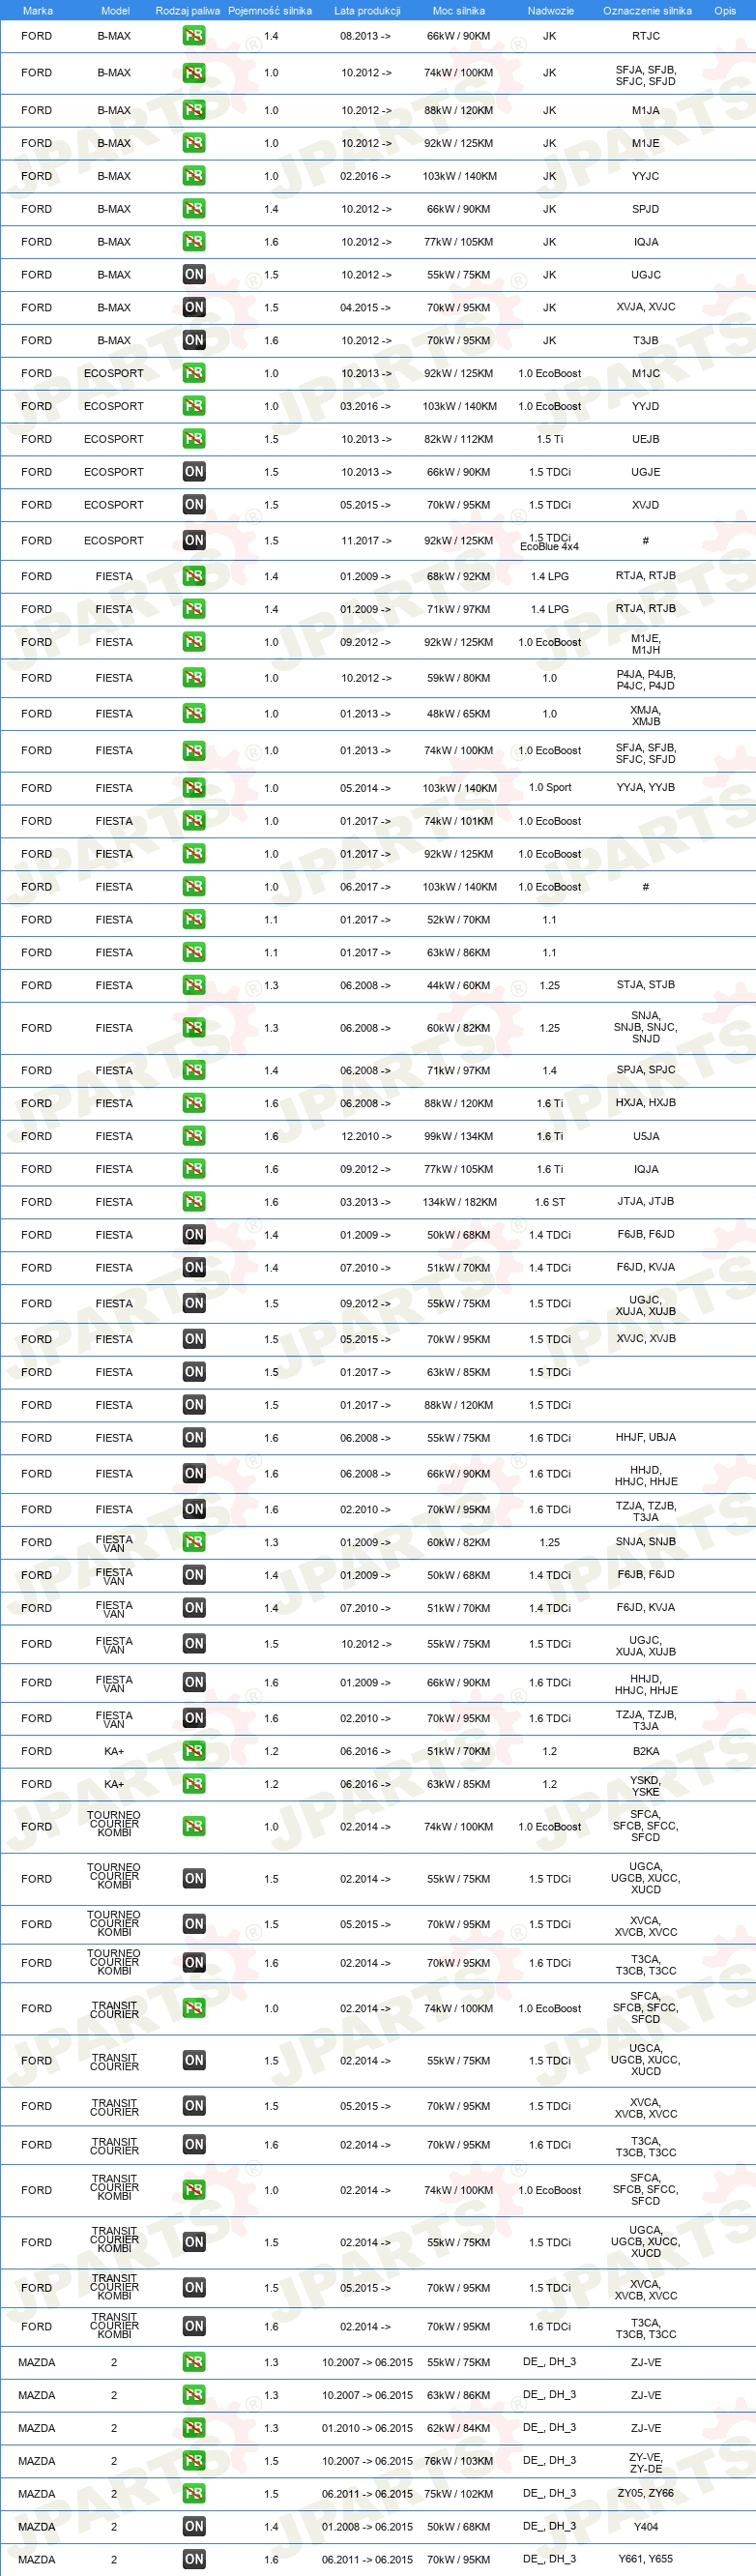Click petrol icon in B-MAX M1JA row
This screenshot has height=2576, width=756.
pyautogui.click(x=194, y=111)
